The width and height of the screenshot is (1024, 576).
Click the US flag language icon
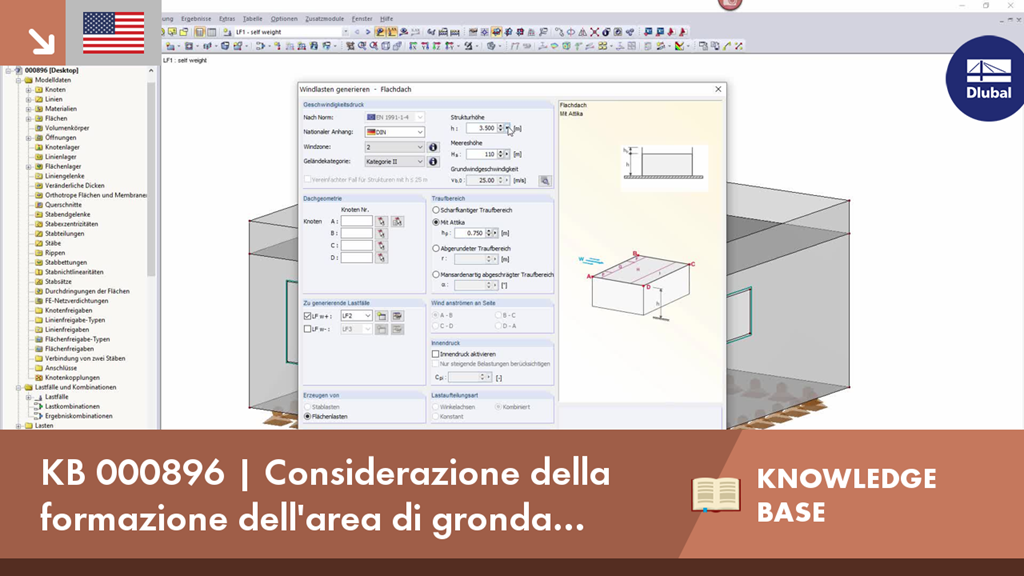point(114,33)
